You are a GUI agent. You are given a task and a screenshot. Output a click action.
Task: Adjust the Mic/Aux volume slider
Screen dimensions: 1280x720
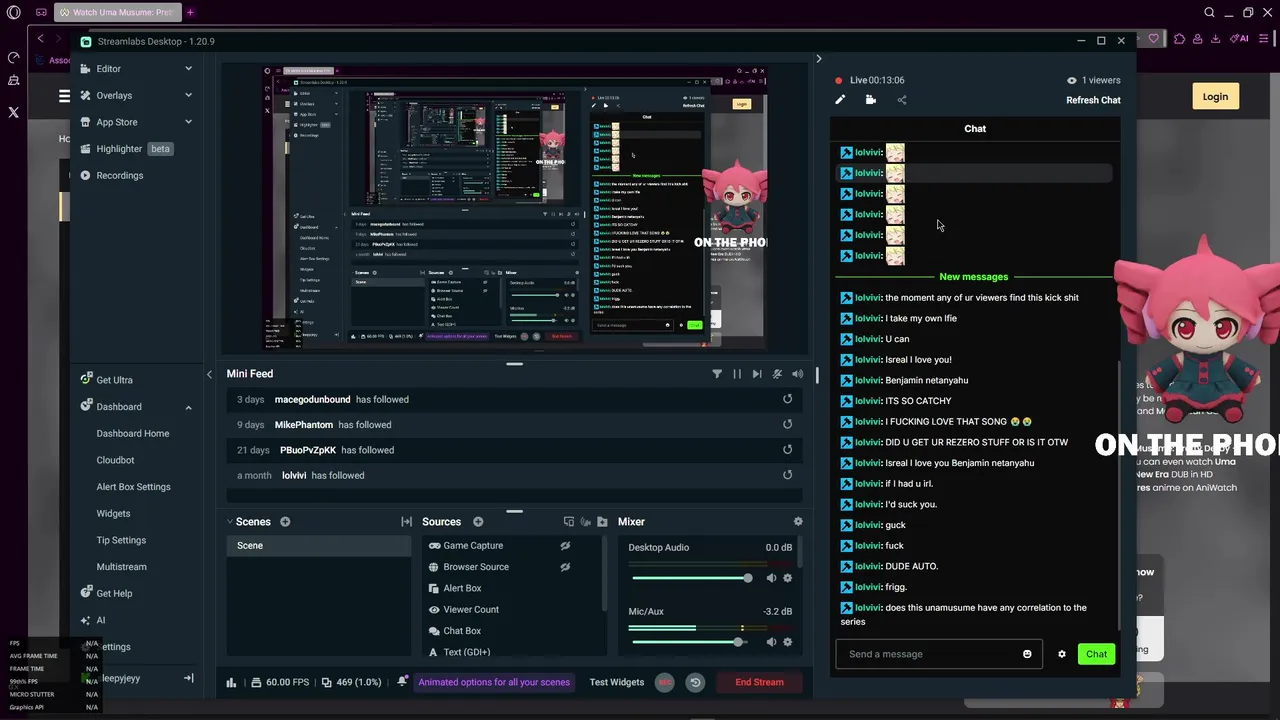point(691,642)
